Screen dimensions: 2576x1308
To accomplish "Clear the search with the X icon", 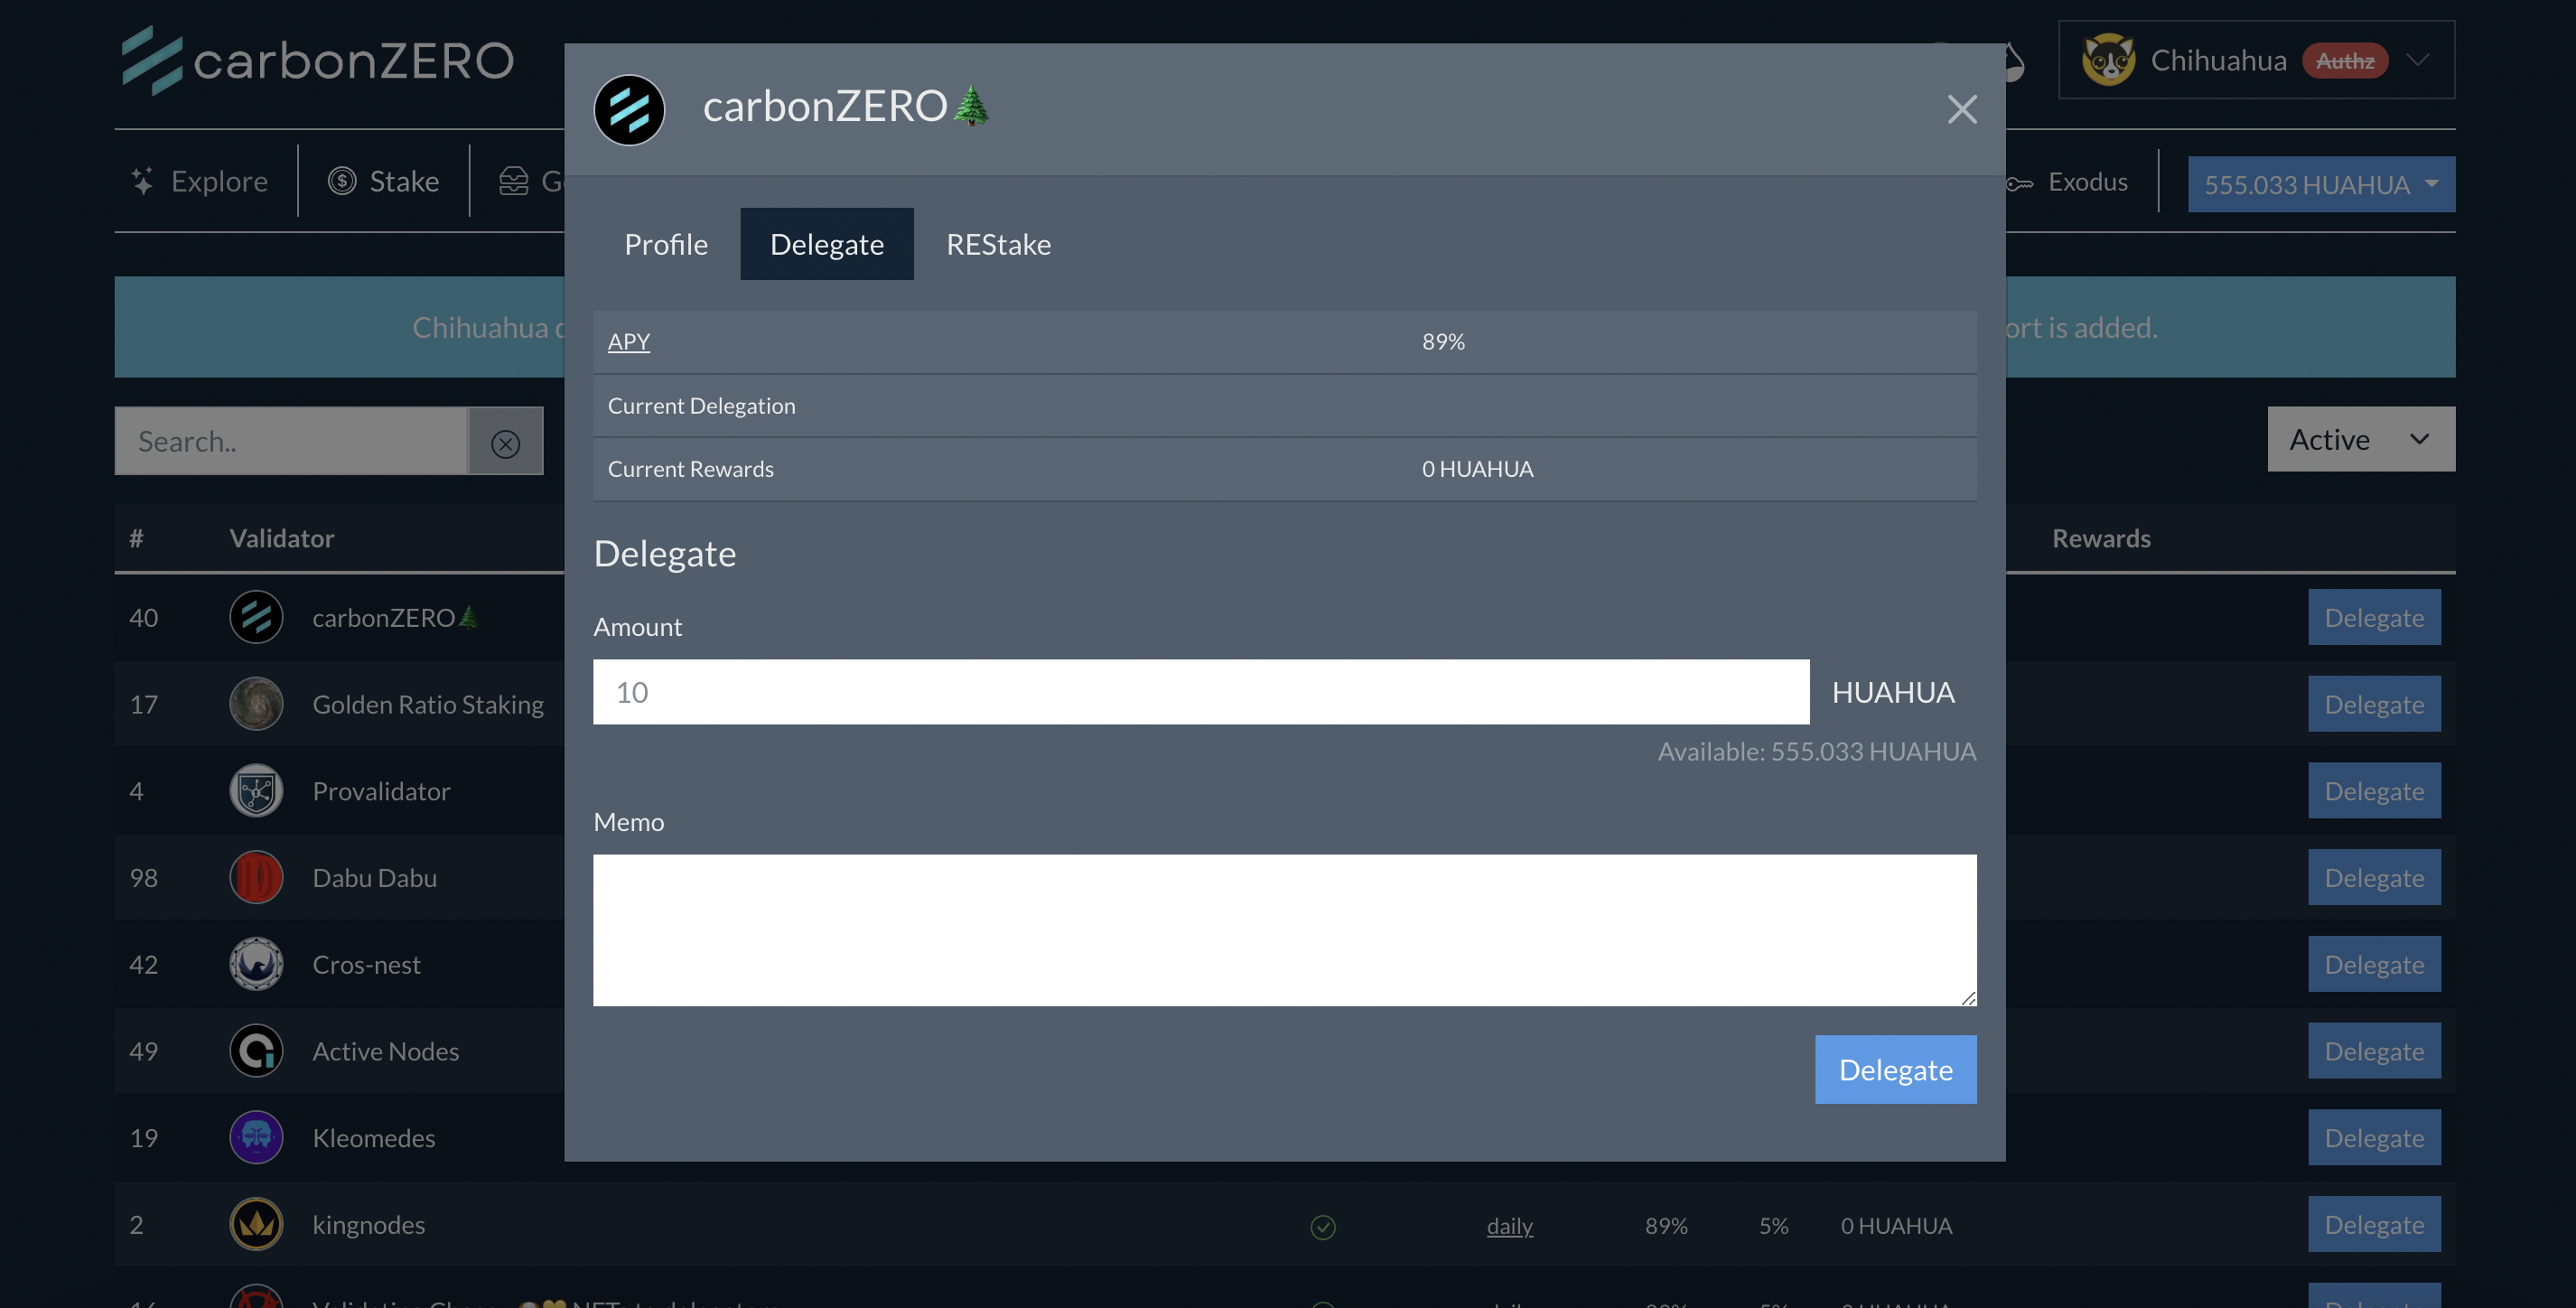I will coord(505,442).
